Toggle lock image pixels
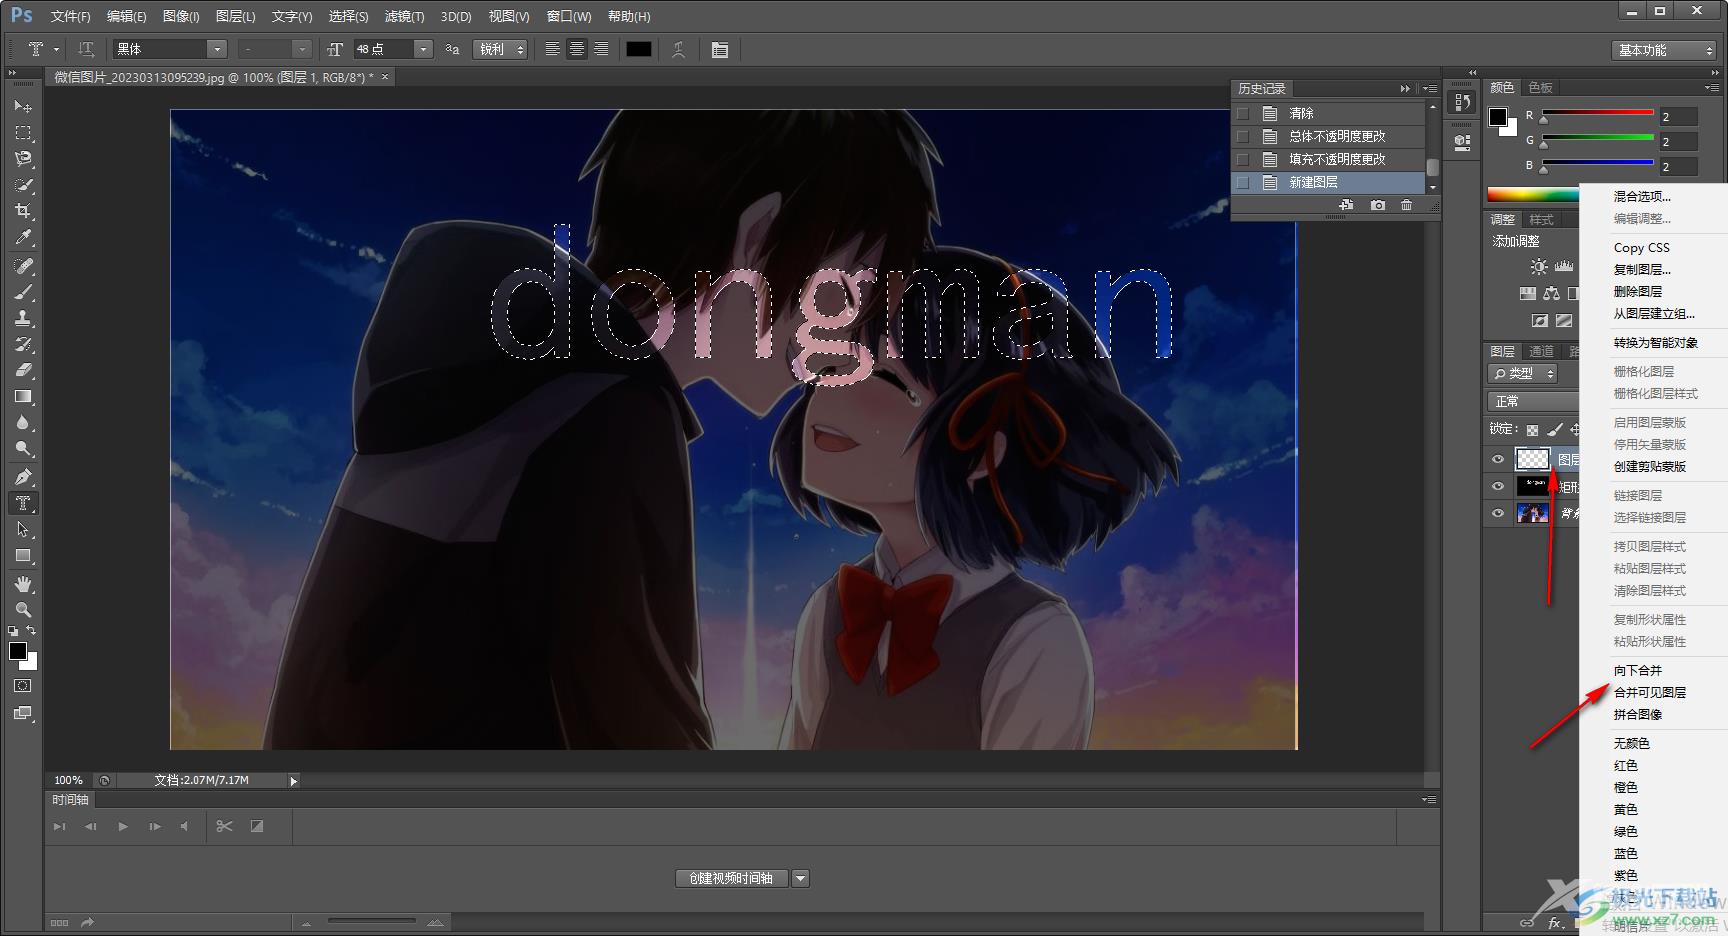Screen dimensions: 1728x936 [x=1555, y=430]
